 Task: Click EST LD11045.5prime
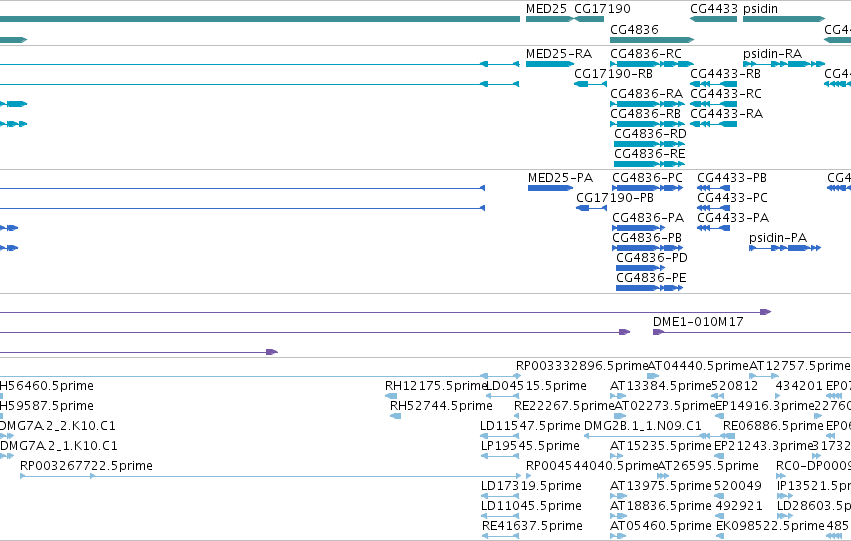pos(531,506)
